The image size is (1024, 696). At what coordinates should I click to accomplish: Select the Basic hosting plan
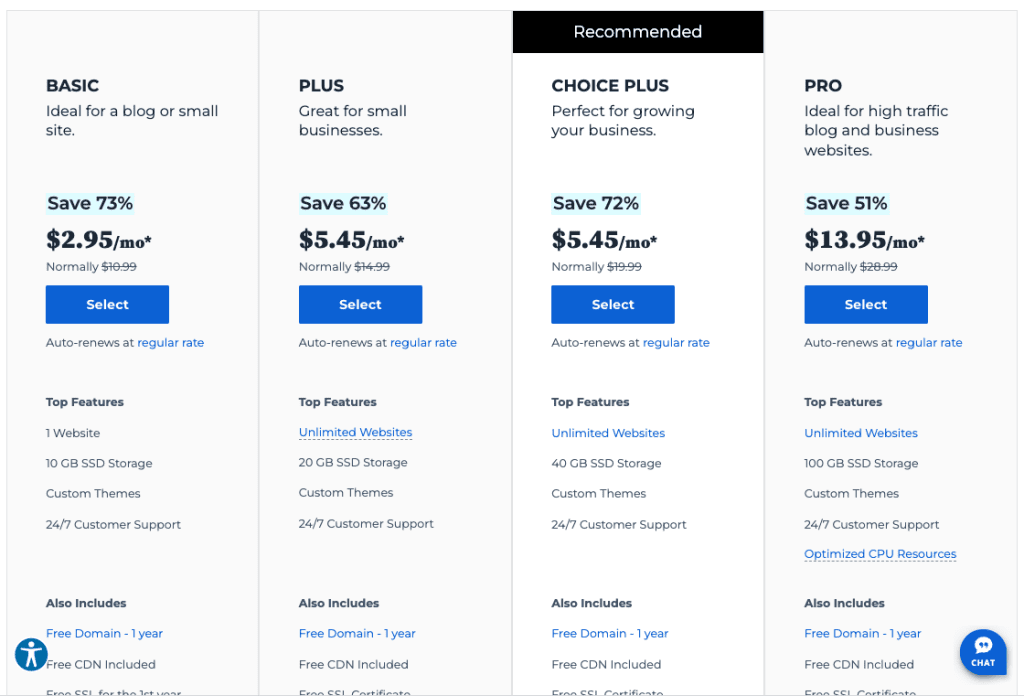(x=107, y=304)
